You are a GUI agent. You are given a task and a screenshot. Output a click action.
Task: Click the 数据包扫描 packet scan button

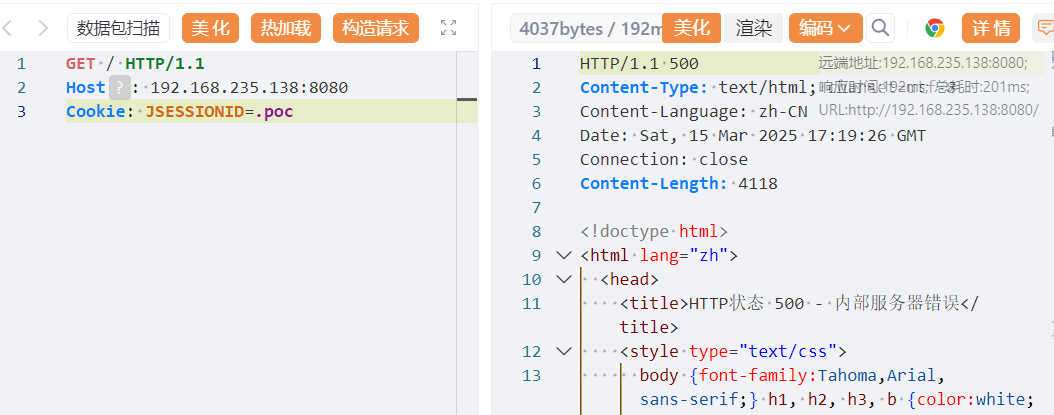tap(118, 28)
